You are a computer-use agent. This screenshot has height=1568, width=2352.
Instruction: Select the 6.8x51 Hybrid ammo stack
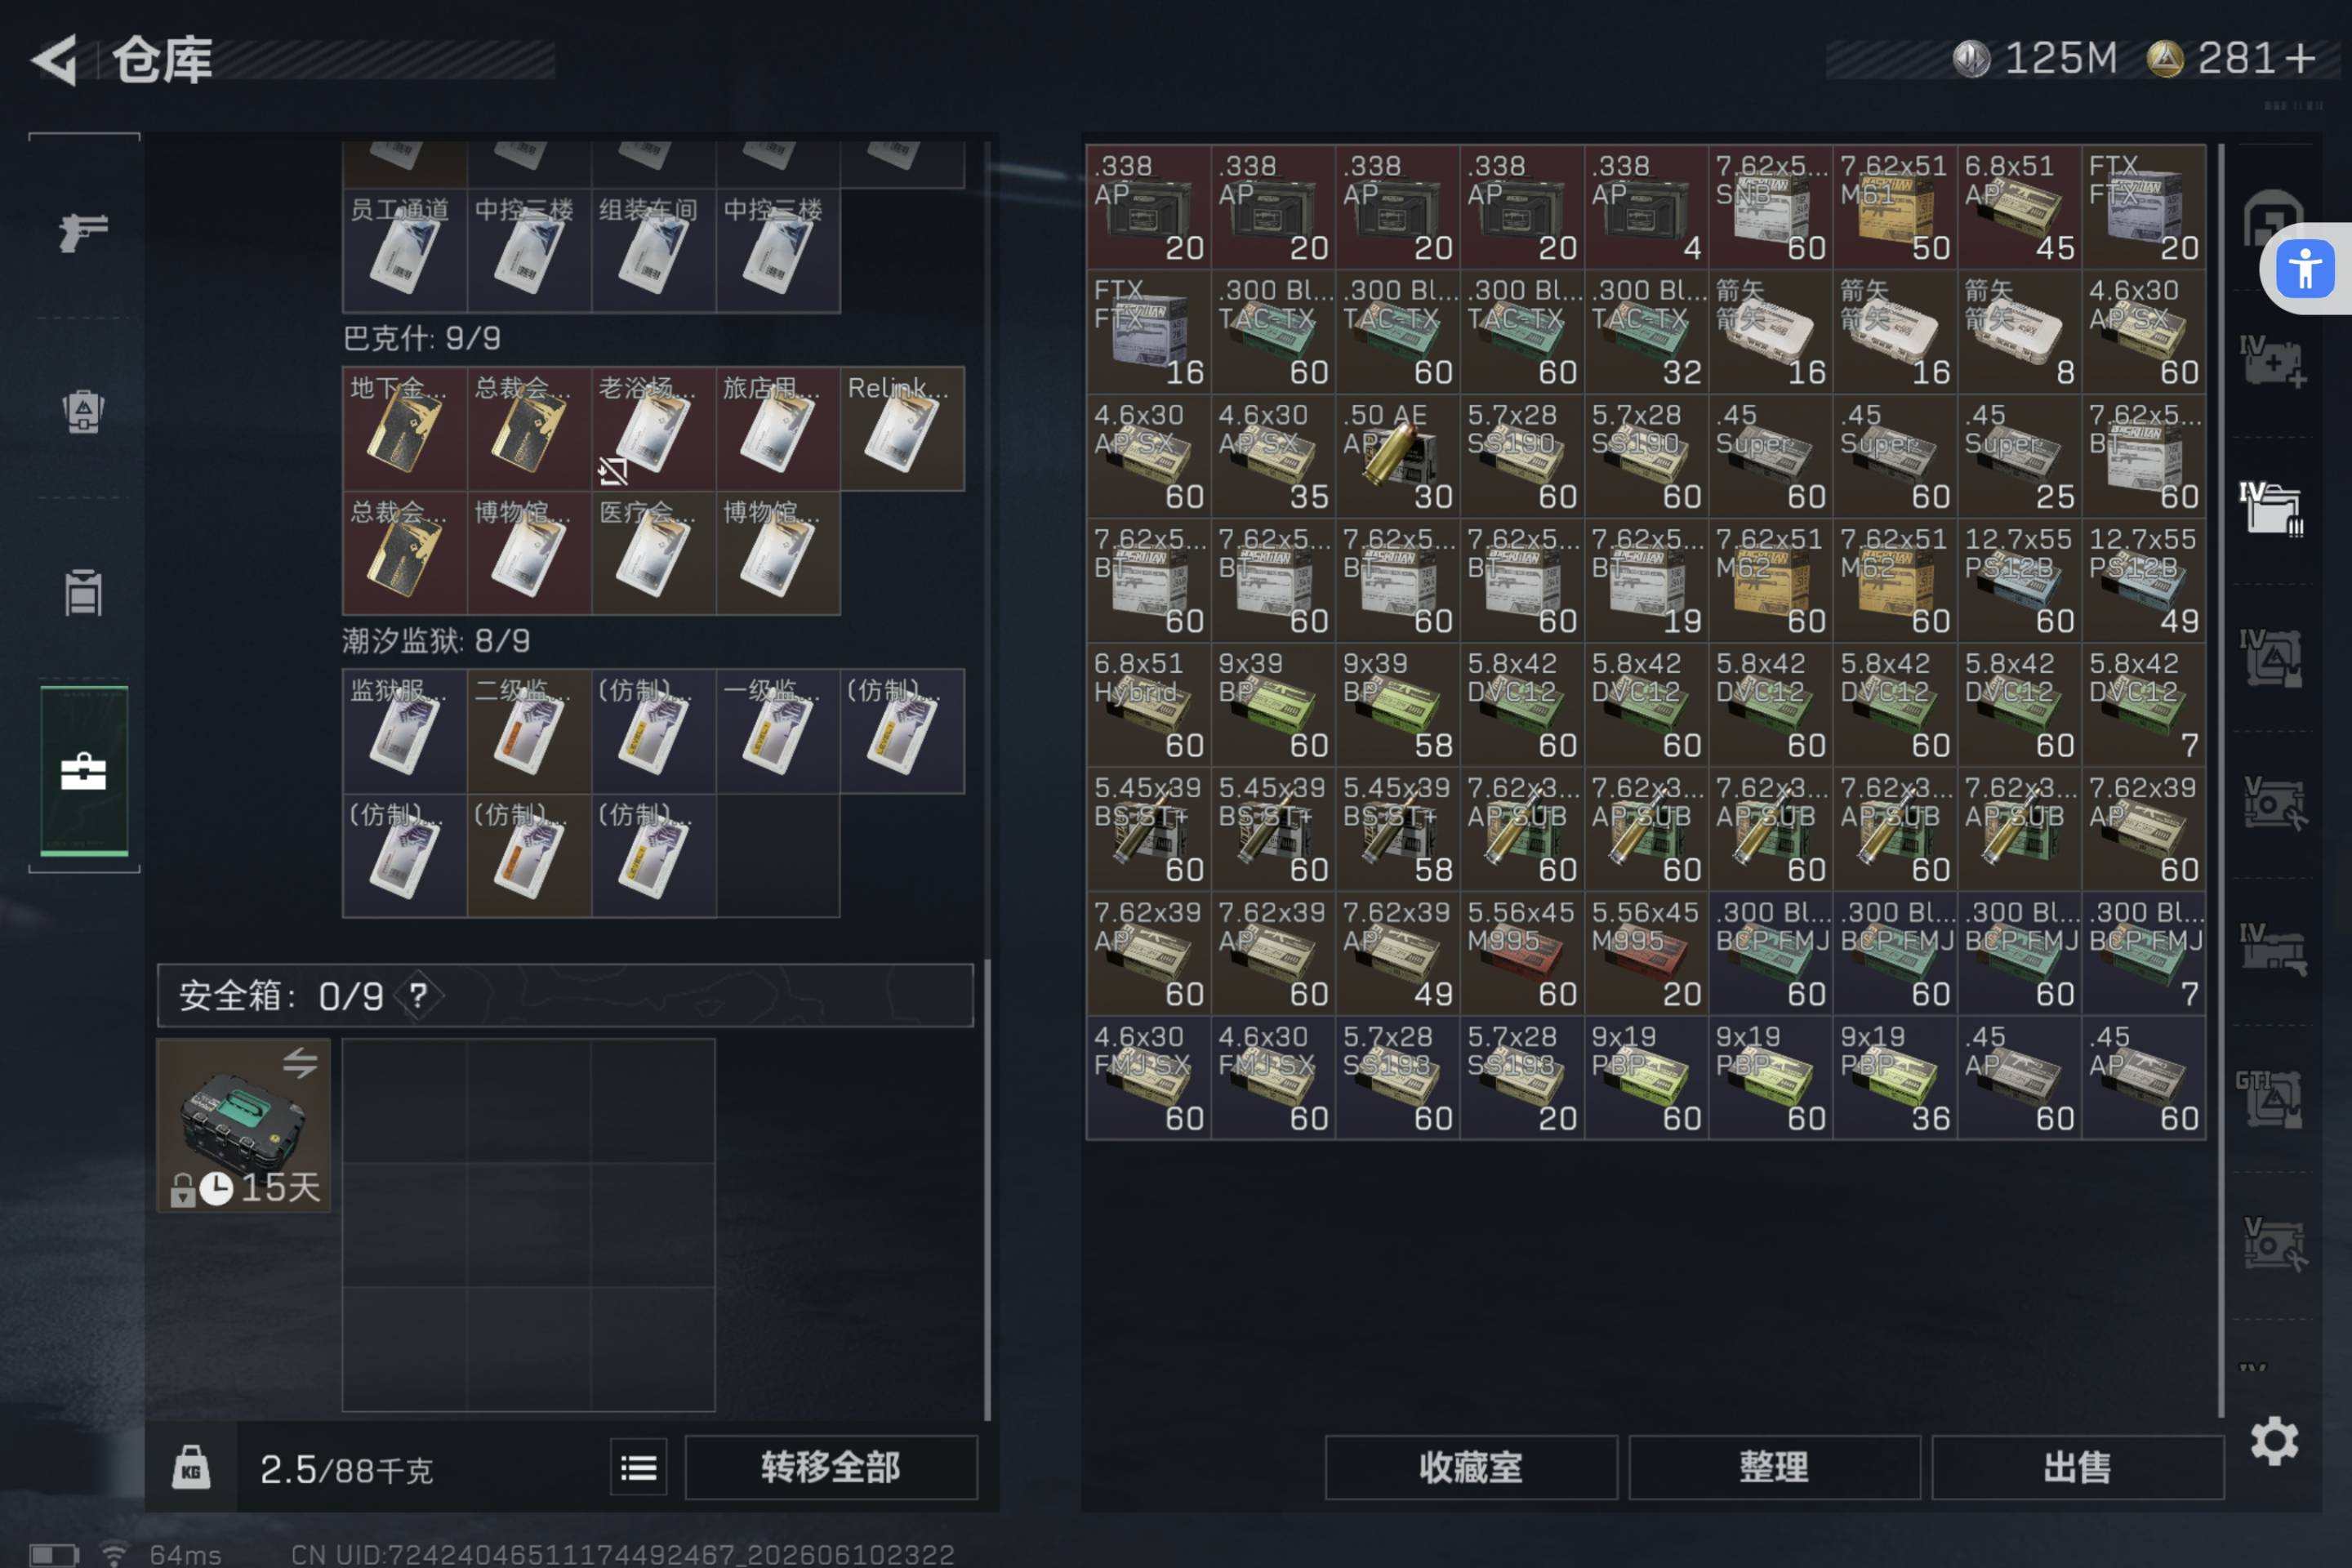1149,705
